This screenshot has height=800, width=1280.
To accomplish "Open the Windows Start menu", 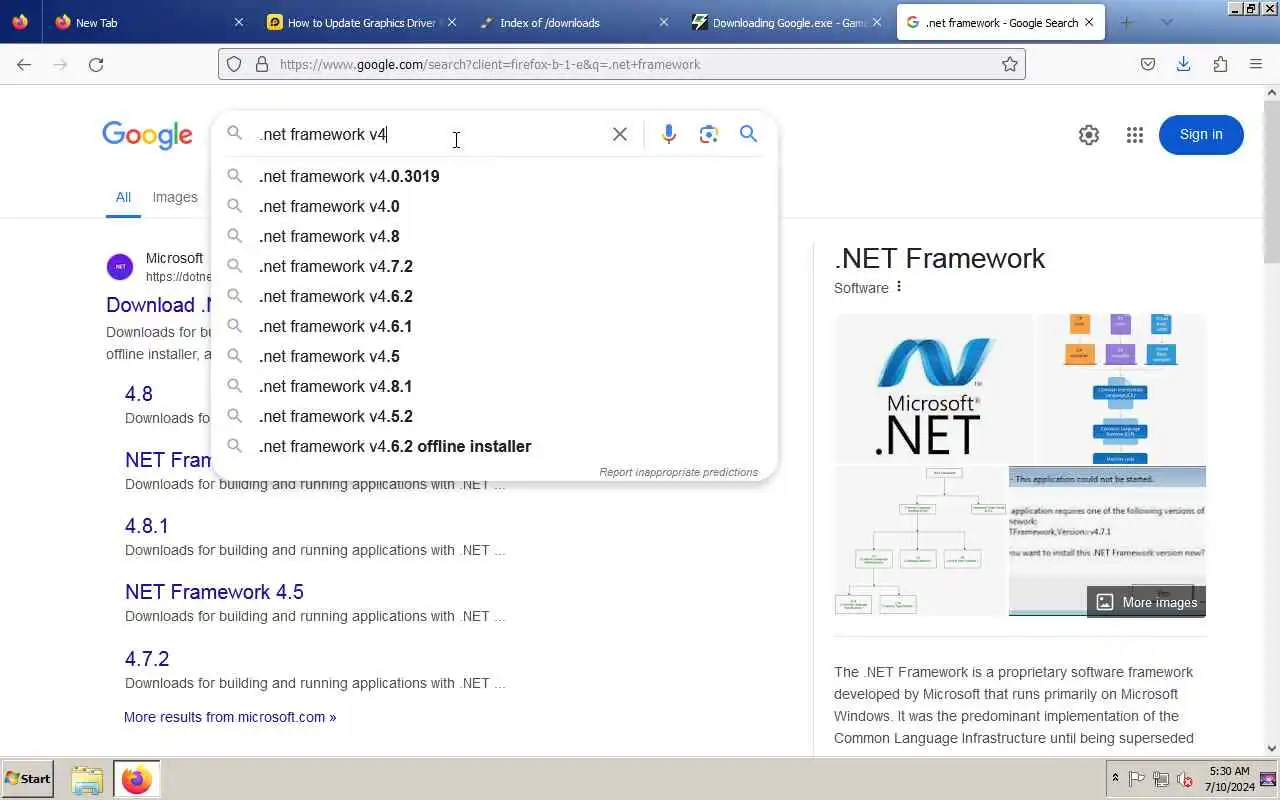I will point(28,778).
